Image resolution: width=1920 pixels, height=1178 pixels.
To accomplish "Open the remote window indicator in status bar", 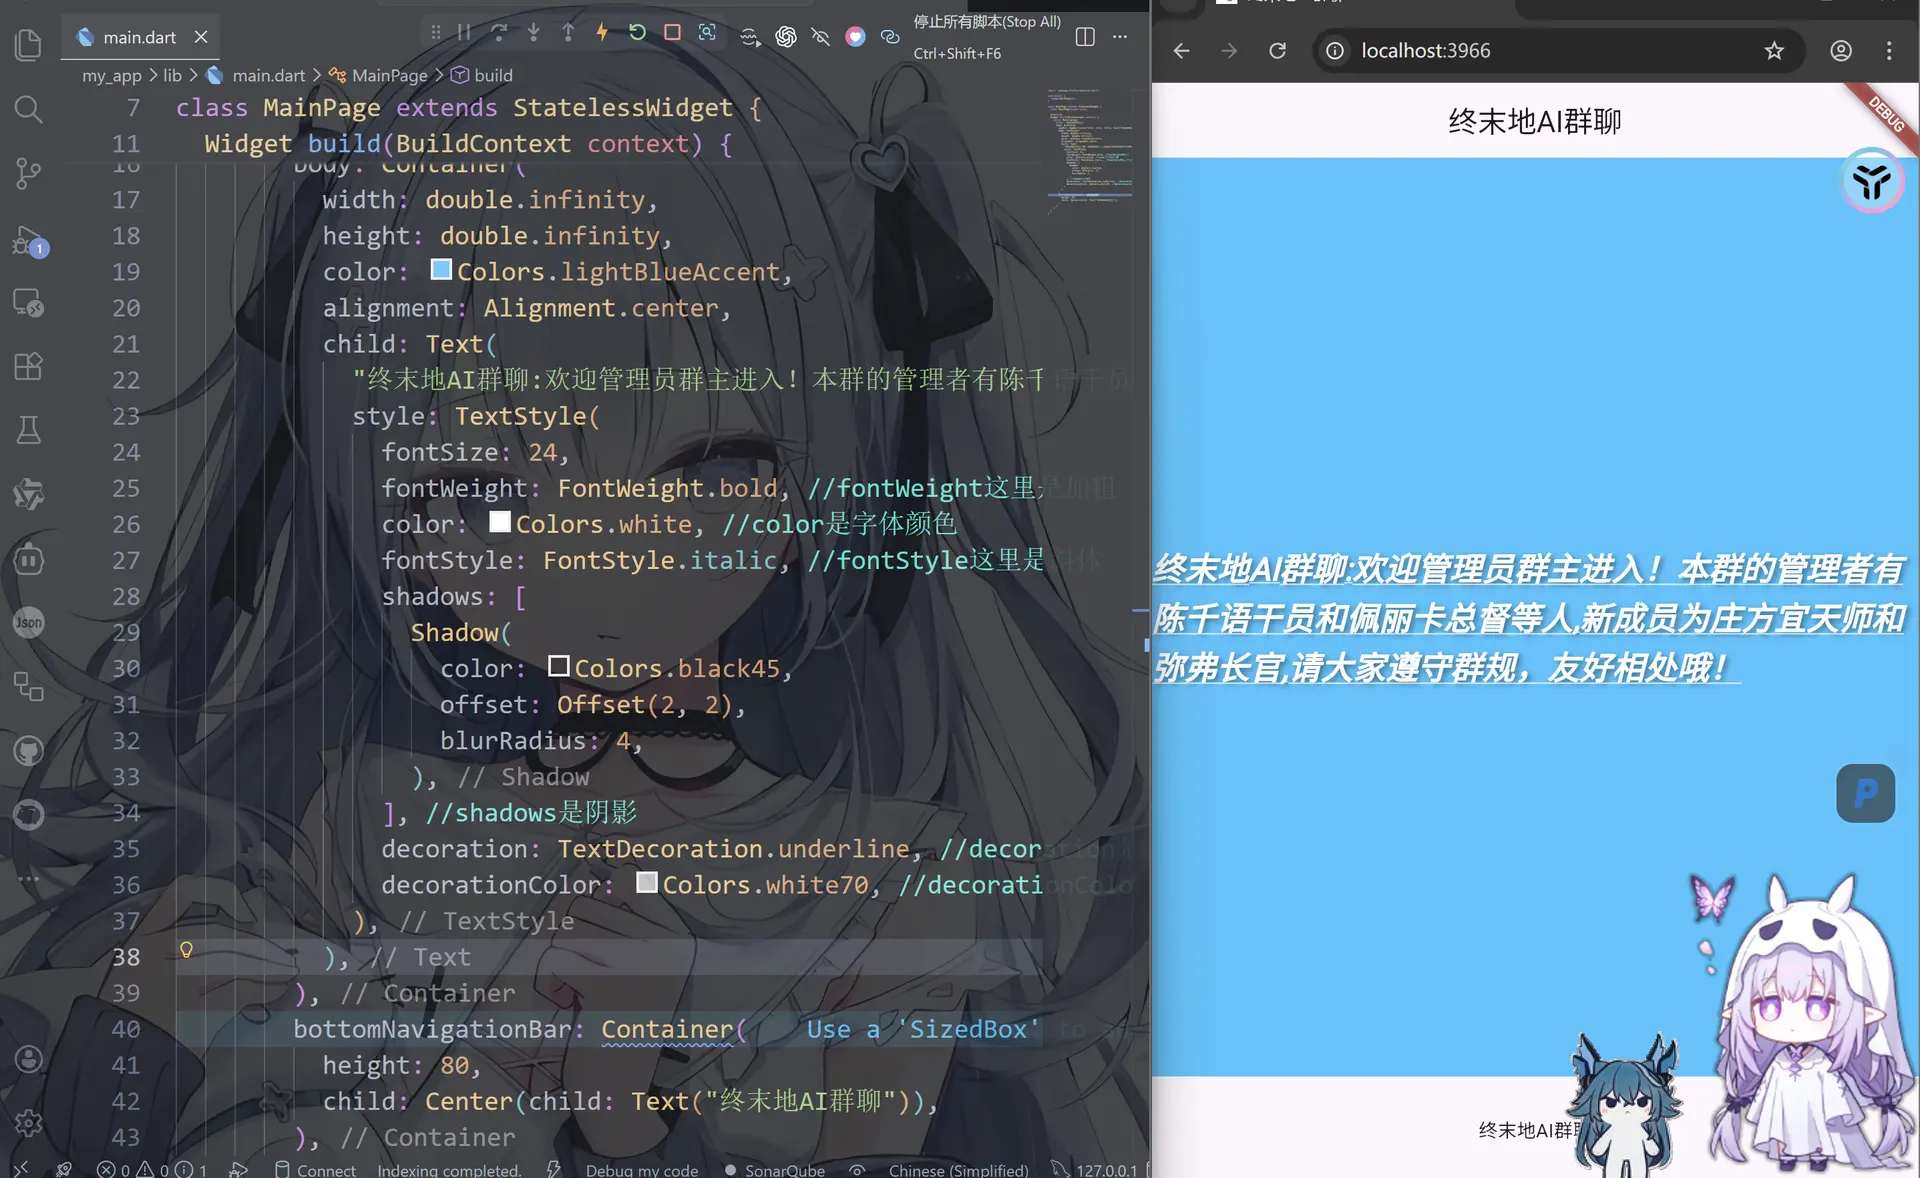I will coord(20,1169).
